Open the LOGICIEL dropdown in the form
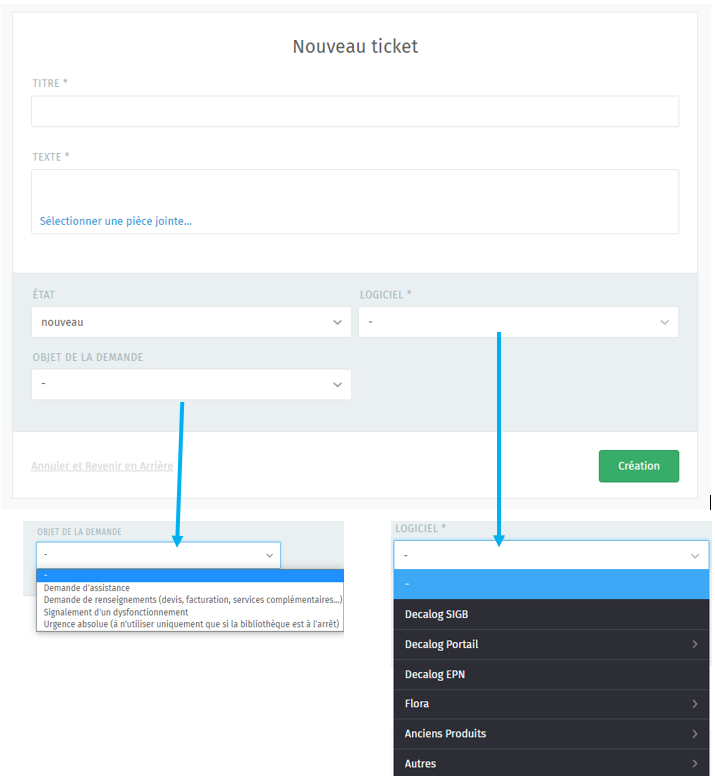This screenshot has width=715, height=782. click(519, 322)
